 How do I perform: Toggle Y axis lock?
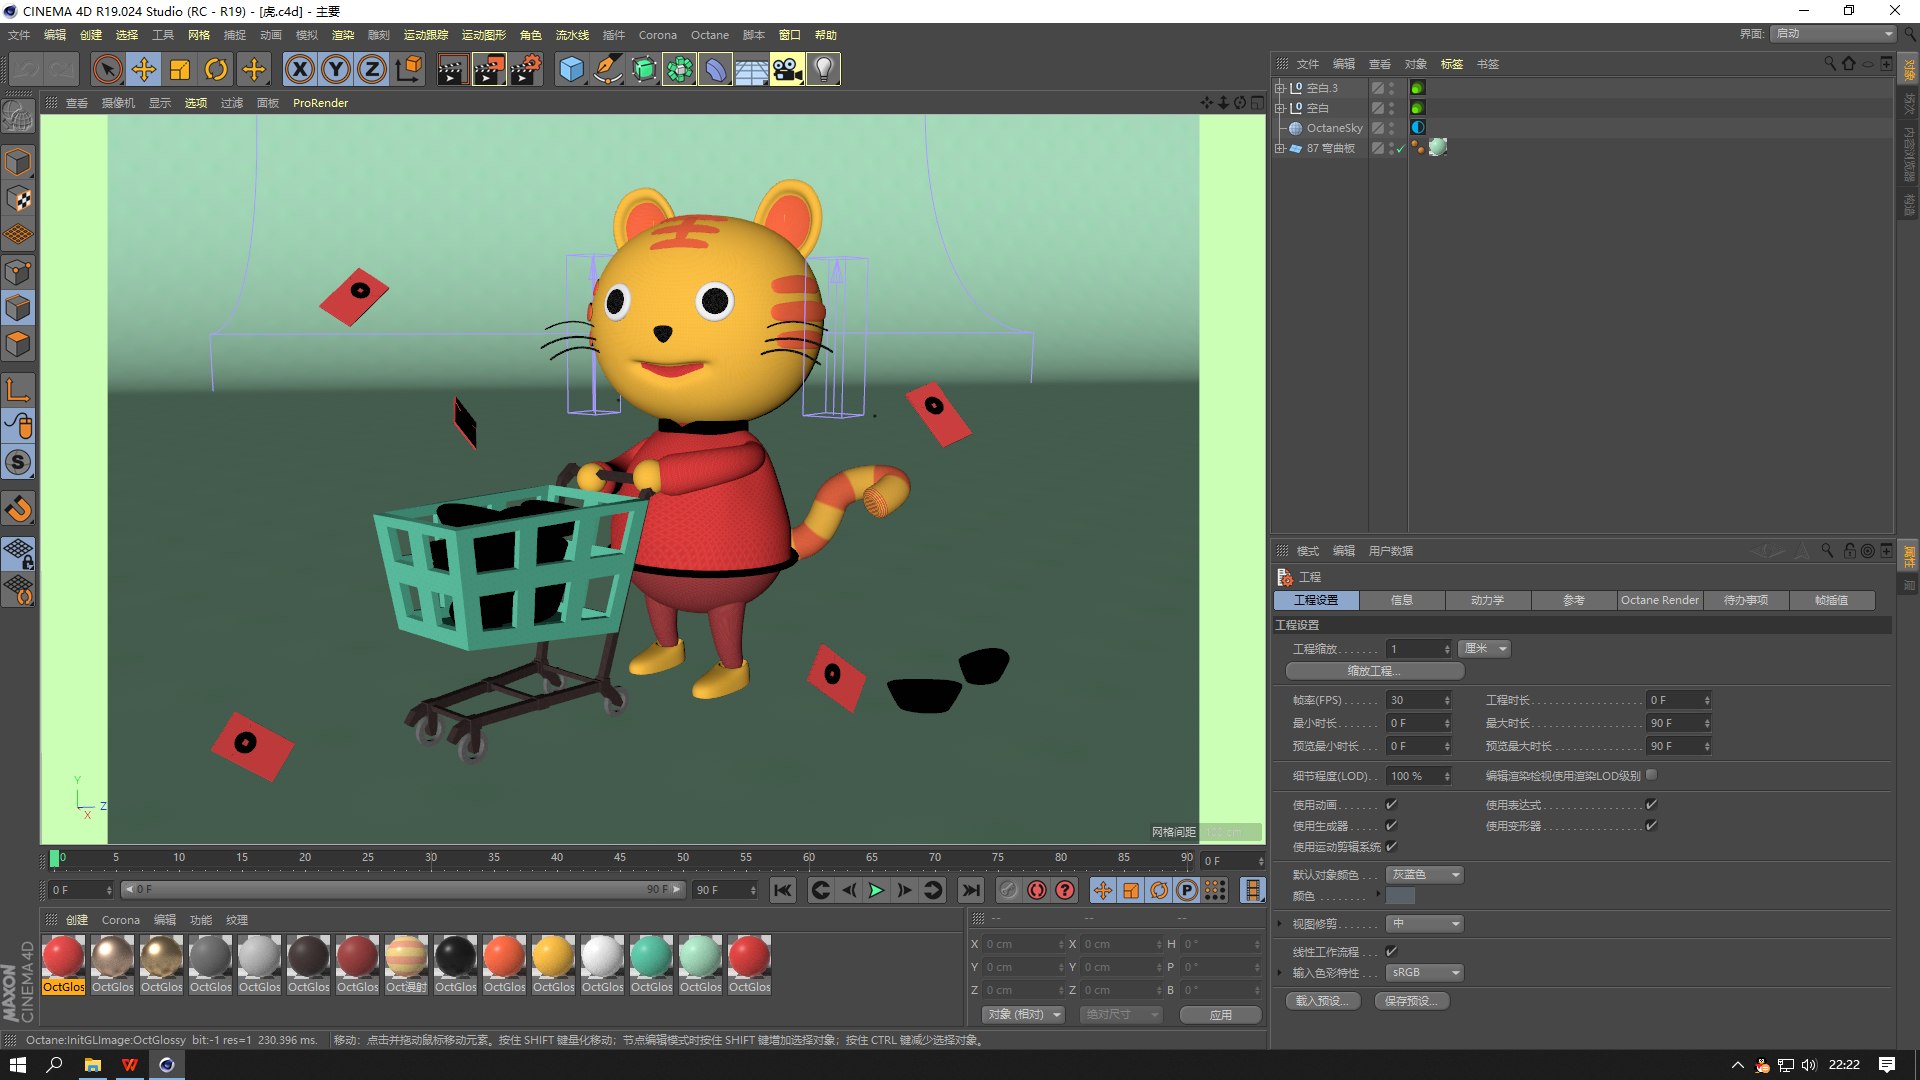coord(336,69)
